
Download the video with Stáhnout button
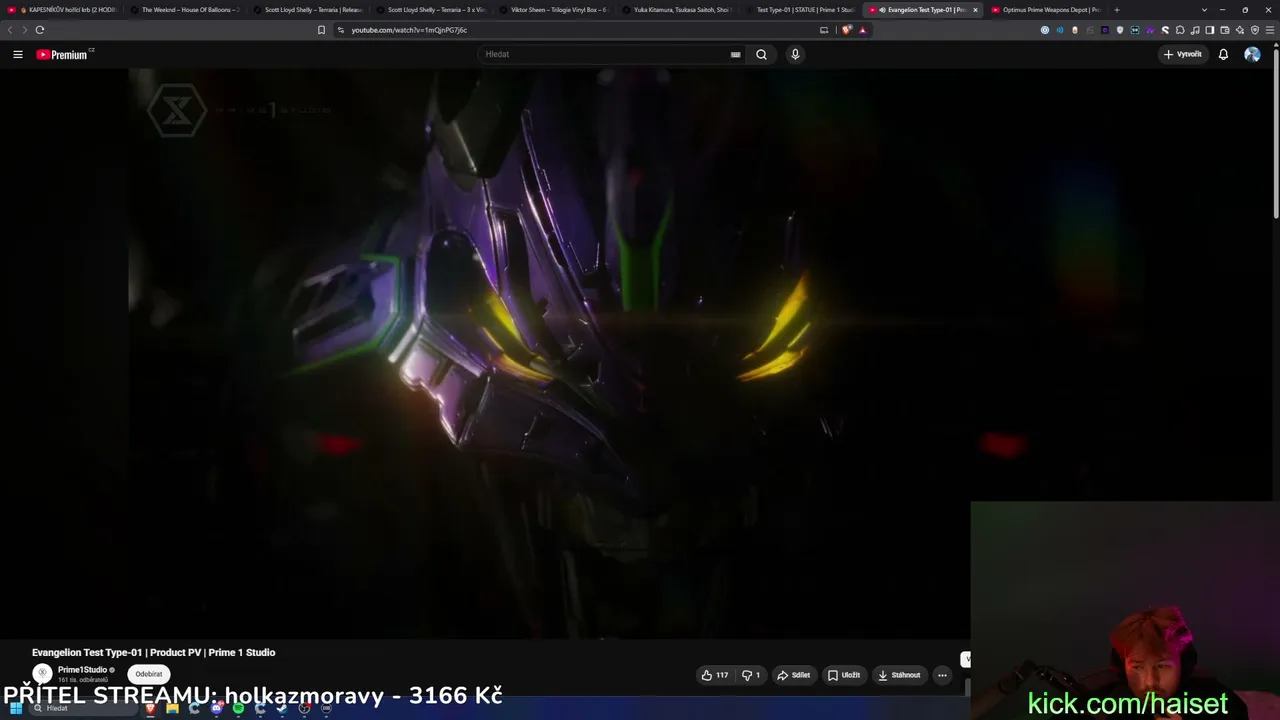(x=900, y=675)
